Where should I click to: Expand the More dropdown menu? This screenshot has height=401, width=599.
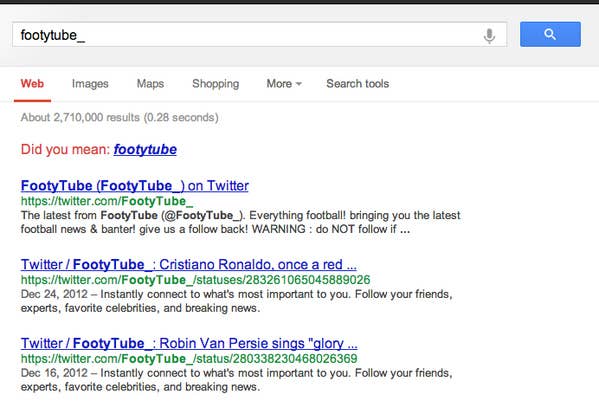coord(284,84)
